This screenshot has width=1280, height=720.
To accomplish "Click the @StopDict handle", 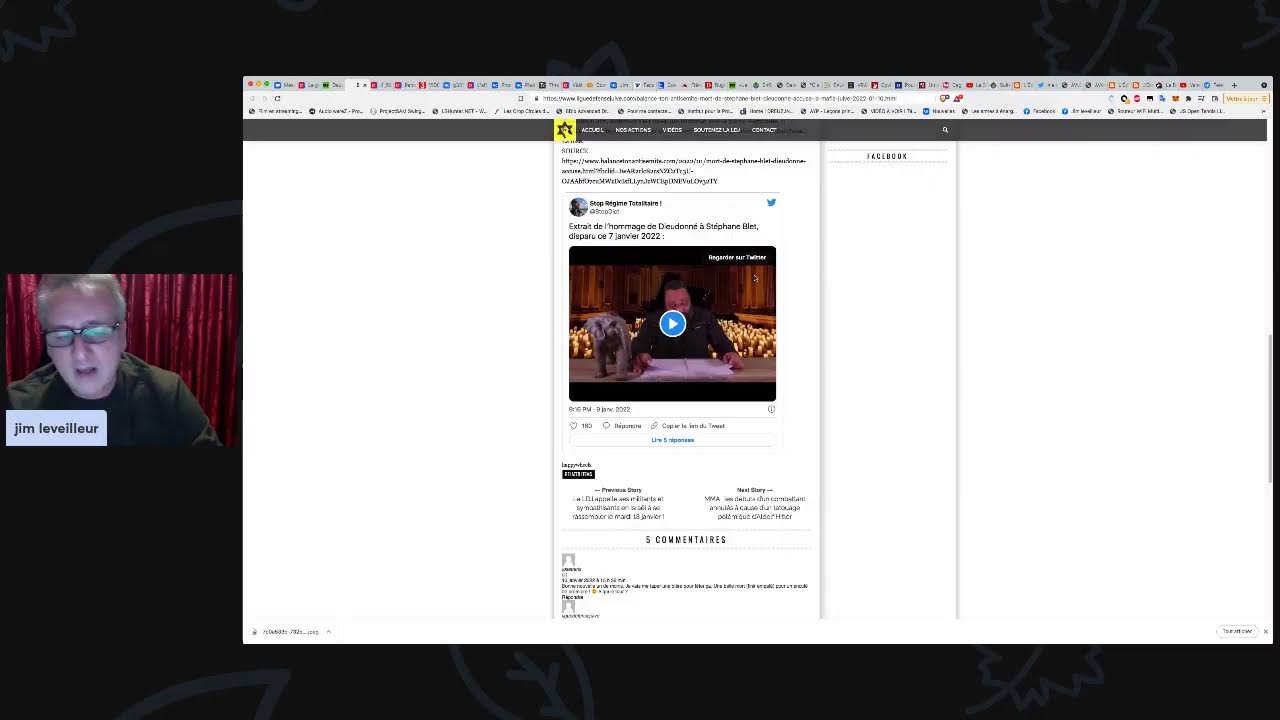I will click(x=604, y=212).
